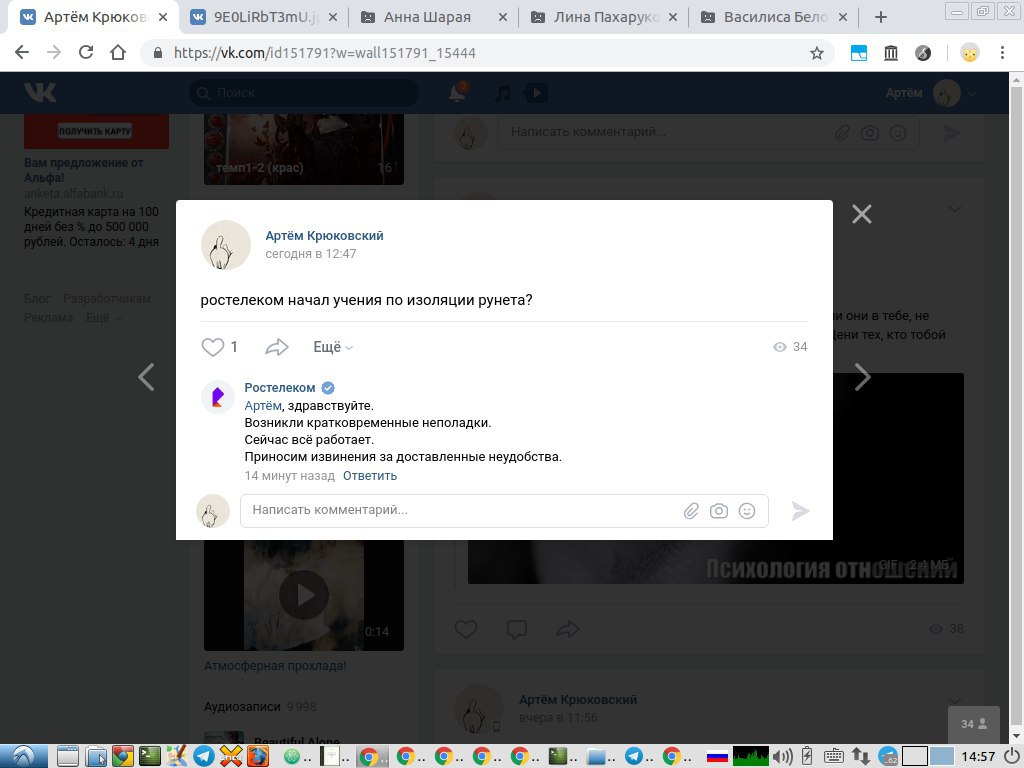This screenshot has height=768, width=1024.
Task: Click the volume icon in the system tray
Action: 782,756
